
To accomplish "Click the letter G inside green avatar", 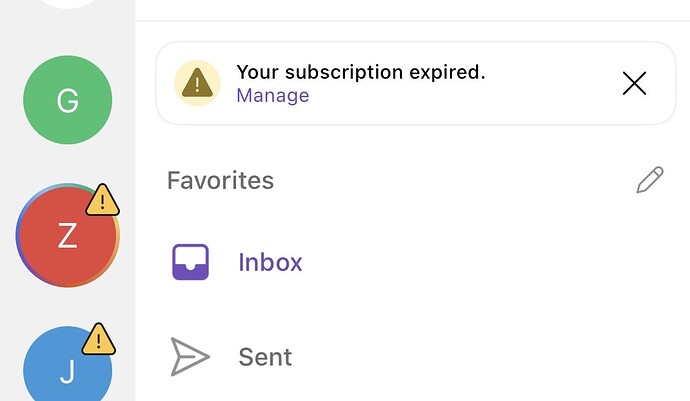I will click(x=67, y=101).
